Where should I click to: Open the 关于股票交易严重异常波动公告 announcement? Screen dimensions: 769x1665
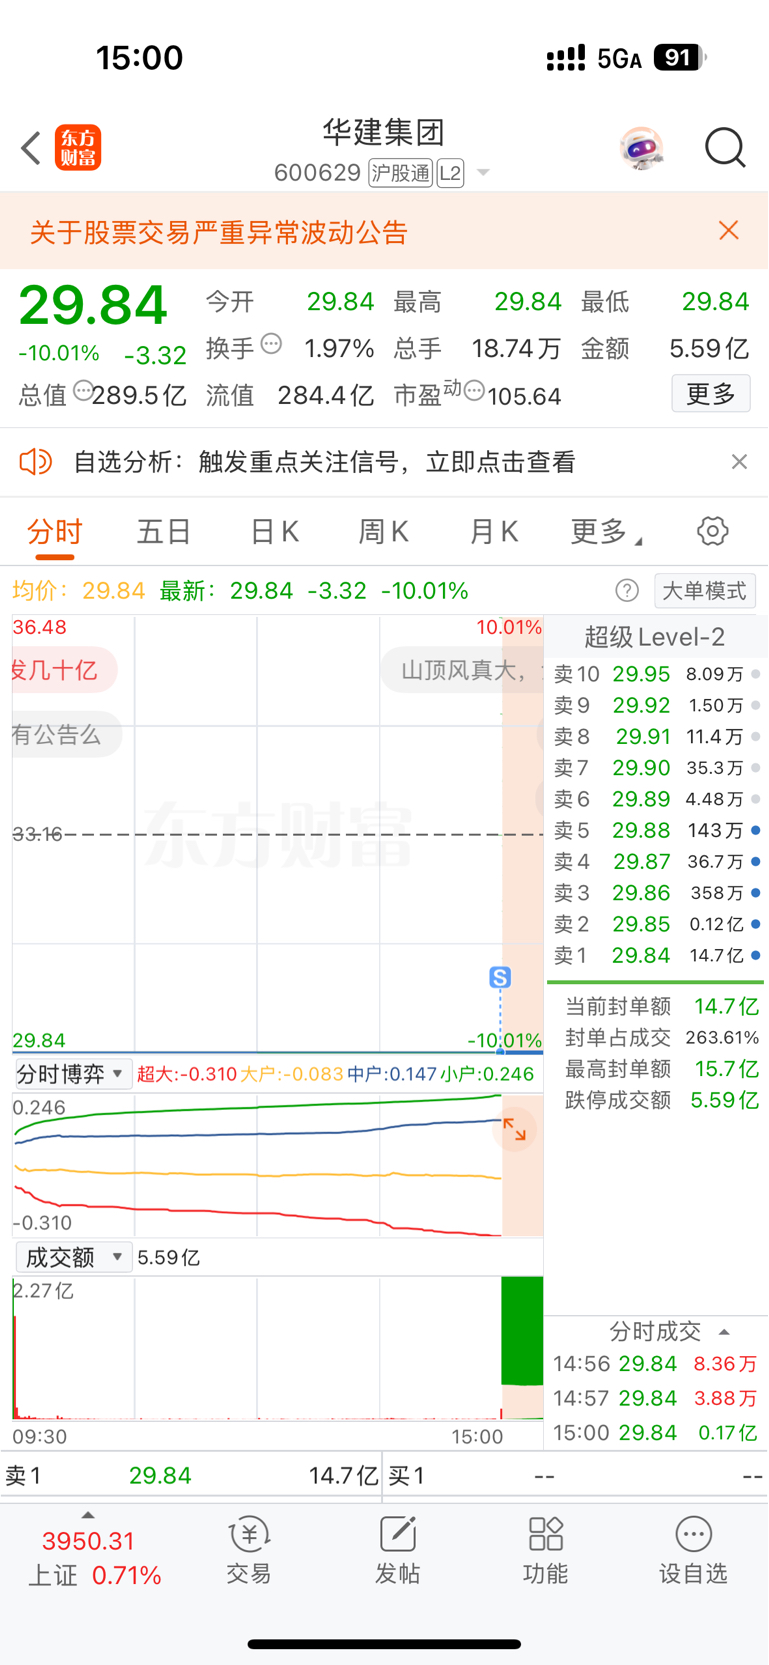click(x=219, y=233)
